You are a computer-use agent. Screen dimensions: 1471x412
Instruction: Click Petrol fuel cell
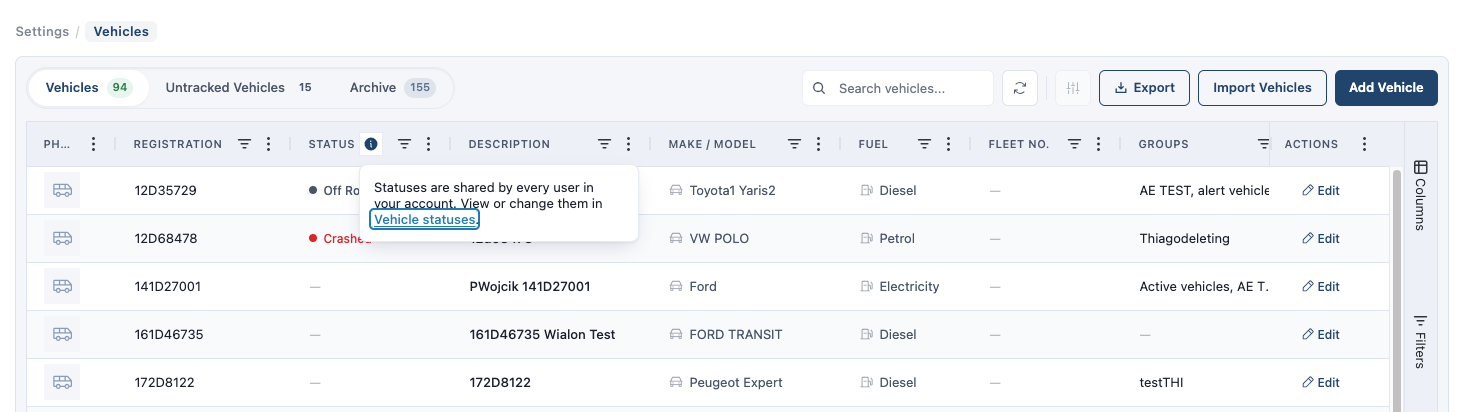pyautogui.click(x=887, y=238)
